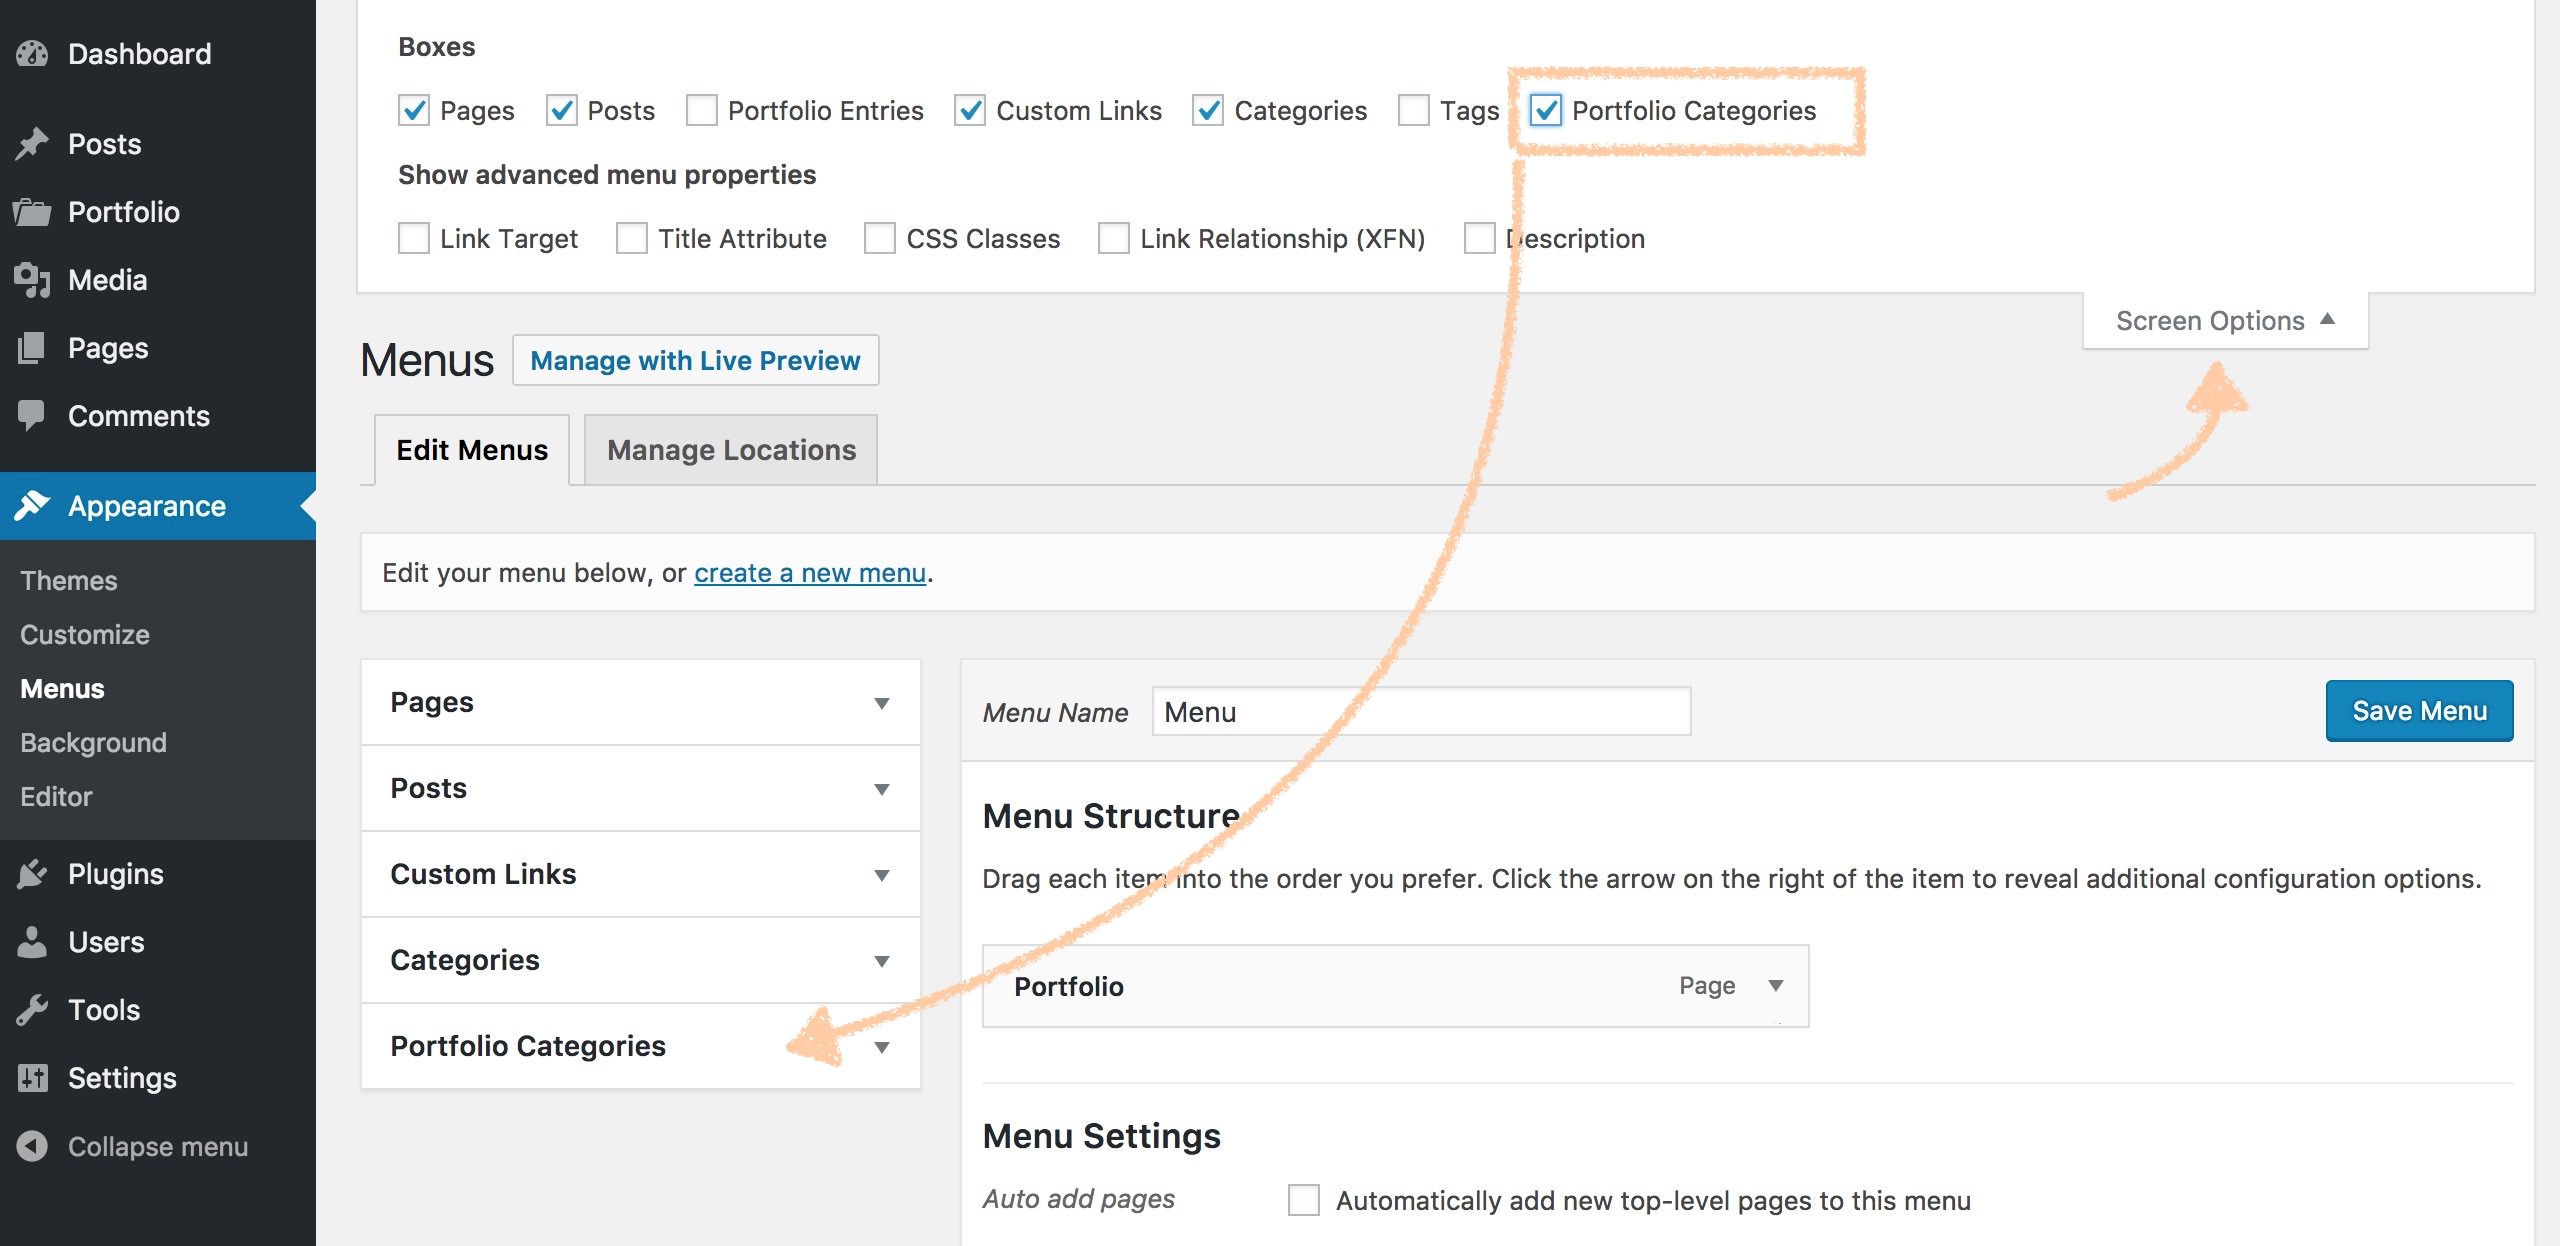Click the Appearance paintbrush icon
2560x1246 pixels.
[32, 506]
